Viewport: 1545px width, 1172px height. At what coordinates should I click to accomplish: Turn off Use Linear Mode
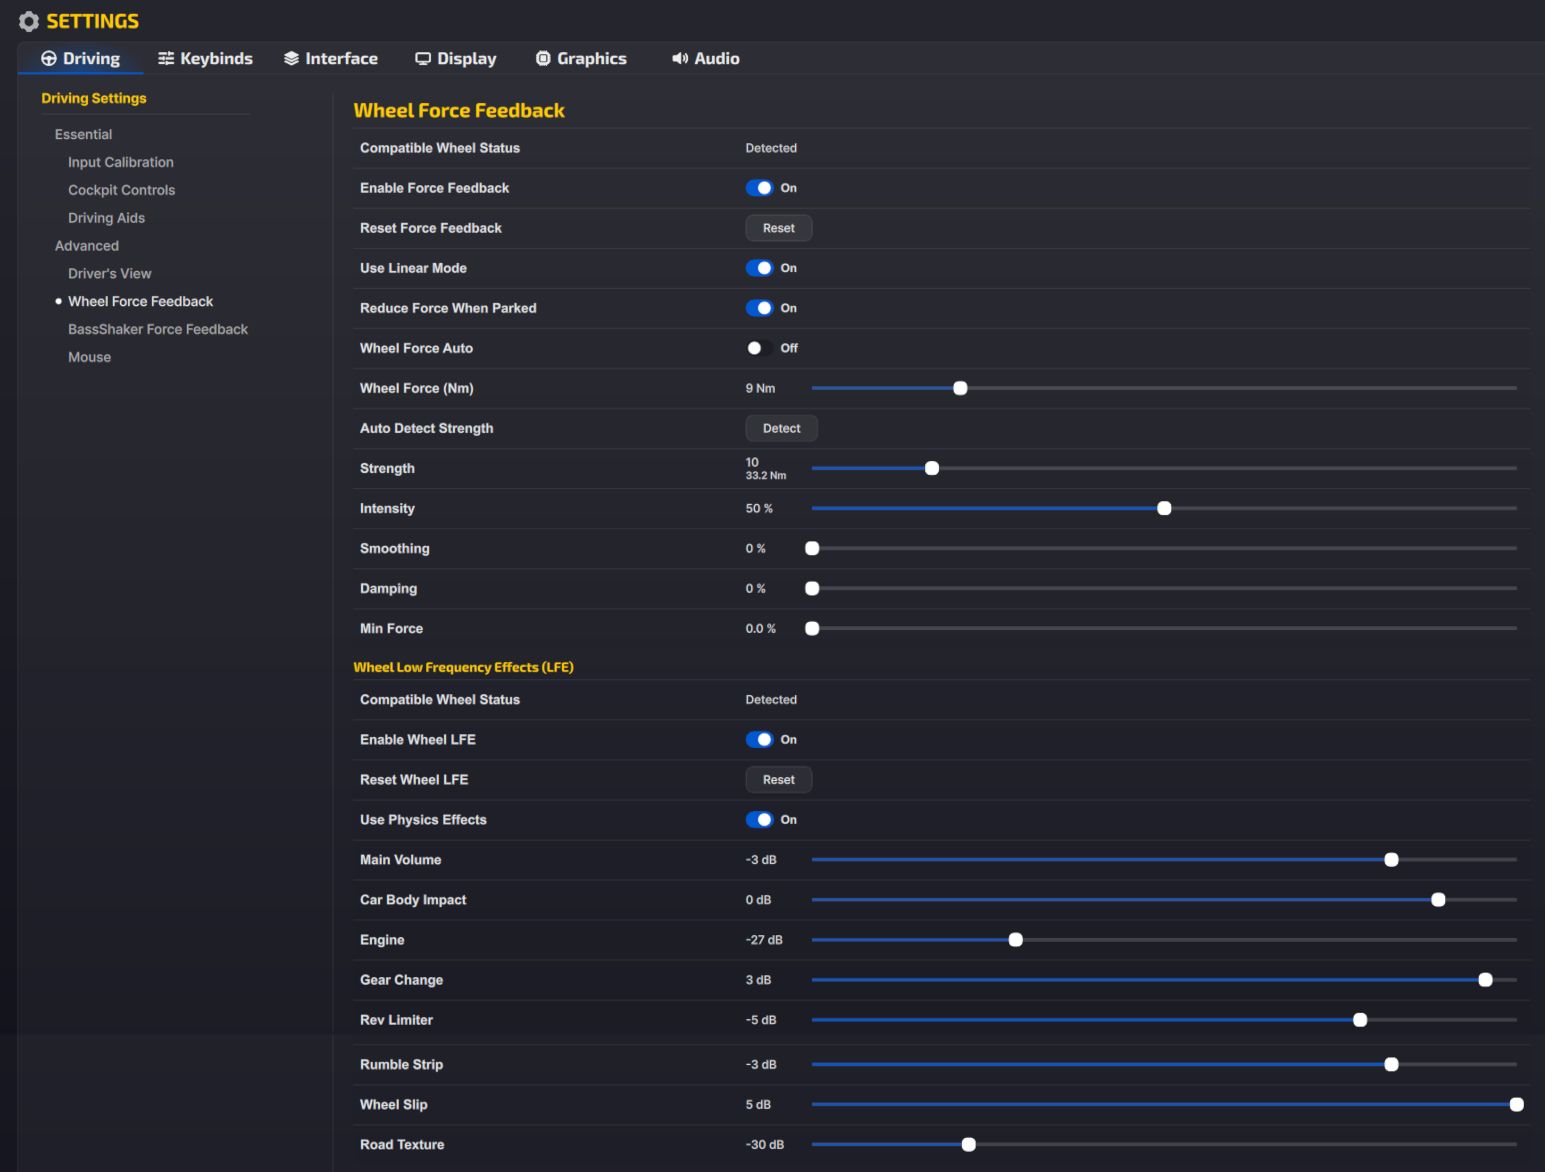click(x=759, y=268)
